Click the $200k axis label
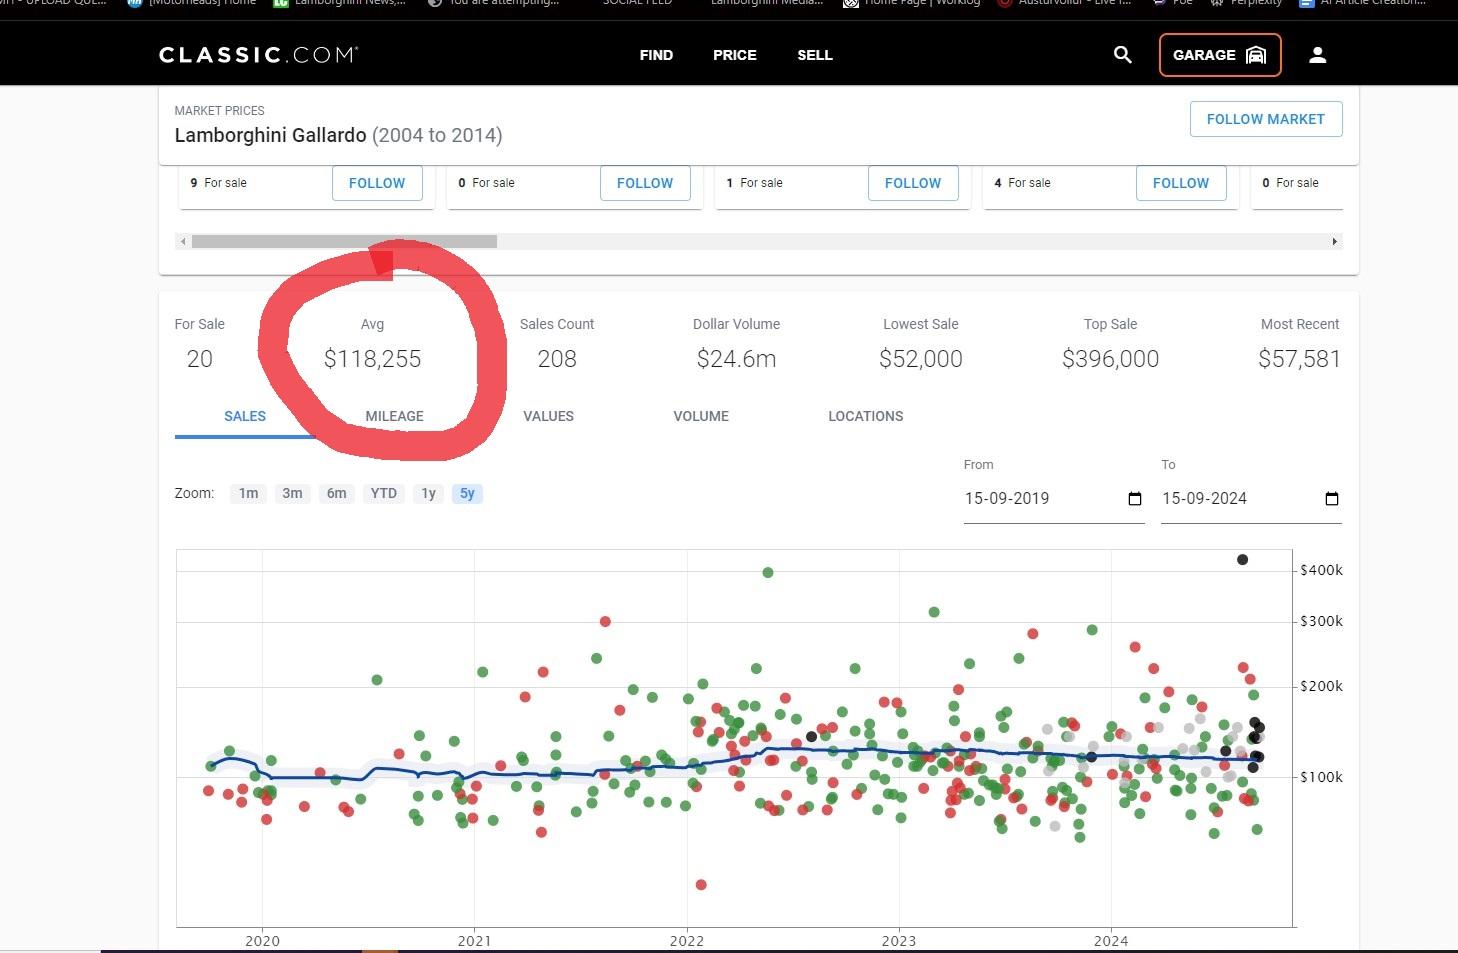This screenshot has width=1458, height=953. (x=1321, y=686)
